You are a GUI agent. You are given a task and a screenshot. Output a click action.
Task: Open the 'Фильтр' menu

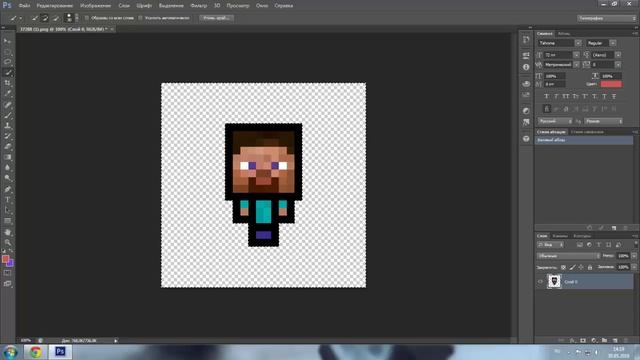[x=199, y=6]
